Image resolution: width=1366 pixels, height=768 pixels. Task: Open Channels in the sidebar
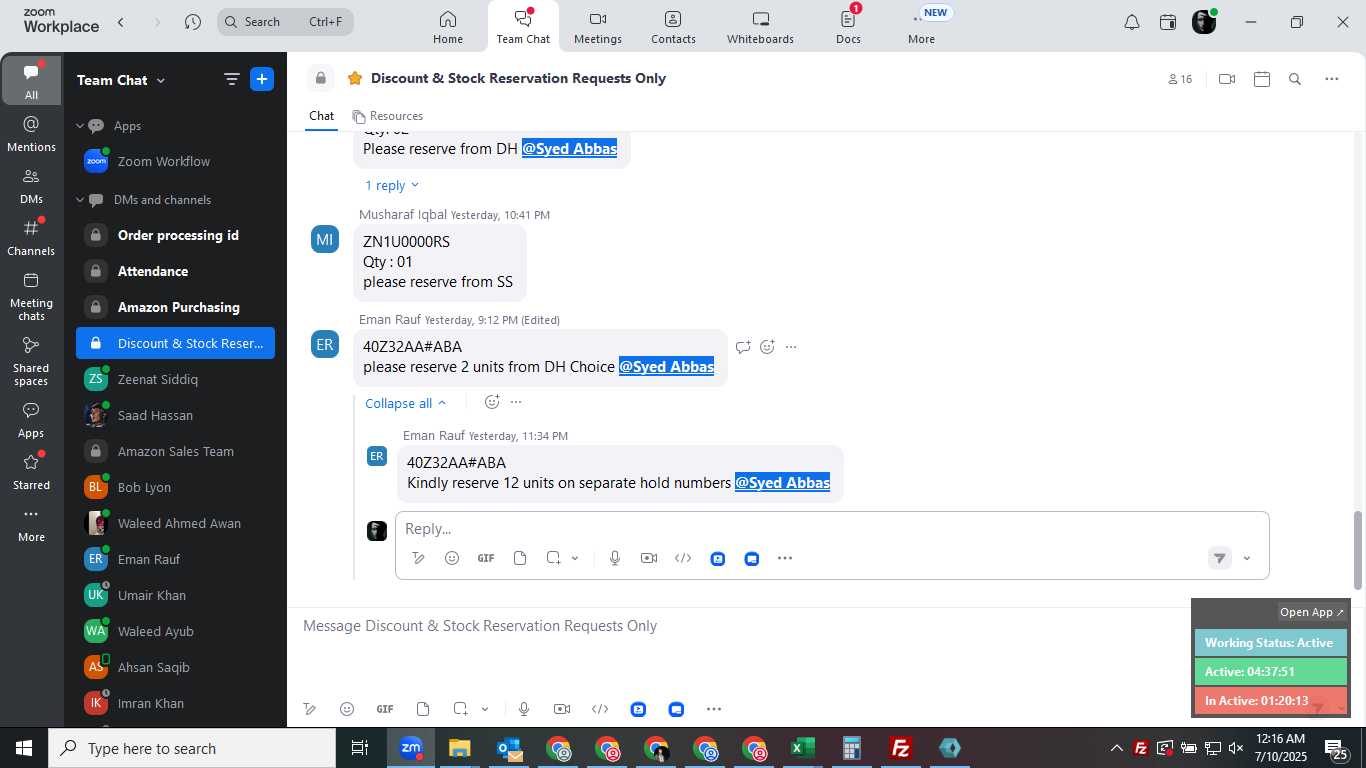[x=31, y=238]
